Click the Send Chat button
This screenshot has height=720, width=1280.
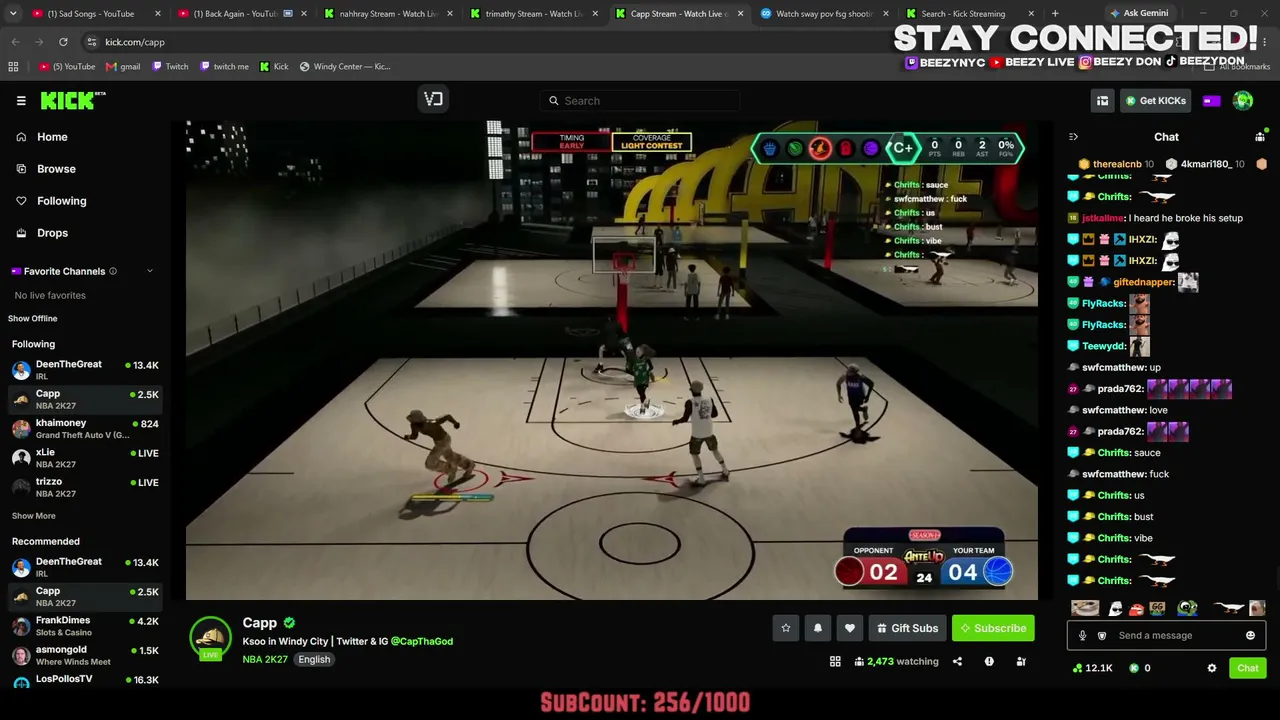click(x=1248, y=668)
